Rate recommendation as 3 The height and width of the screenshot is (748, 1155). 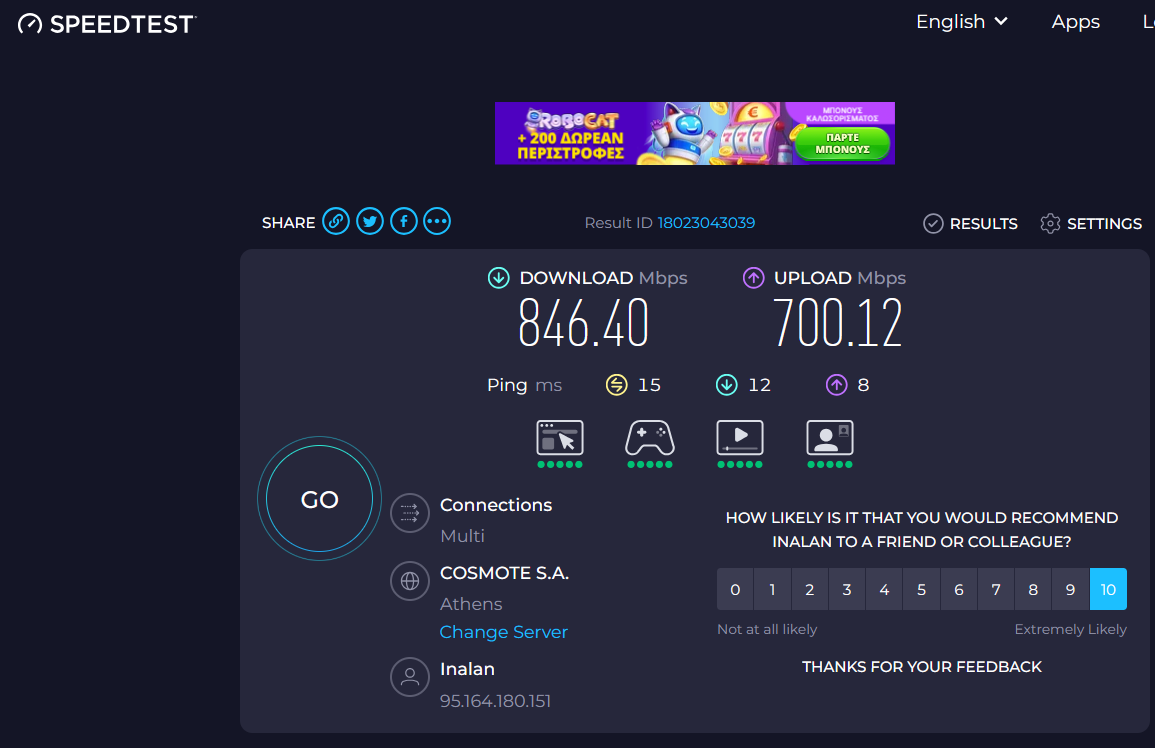(x=847, y=589)
